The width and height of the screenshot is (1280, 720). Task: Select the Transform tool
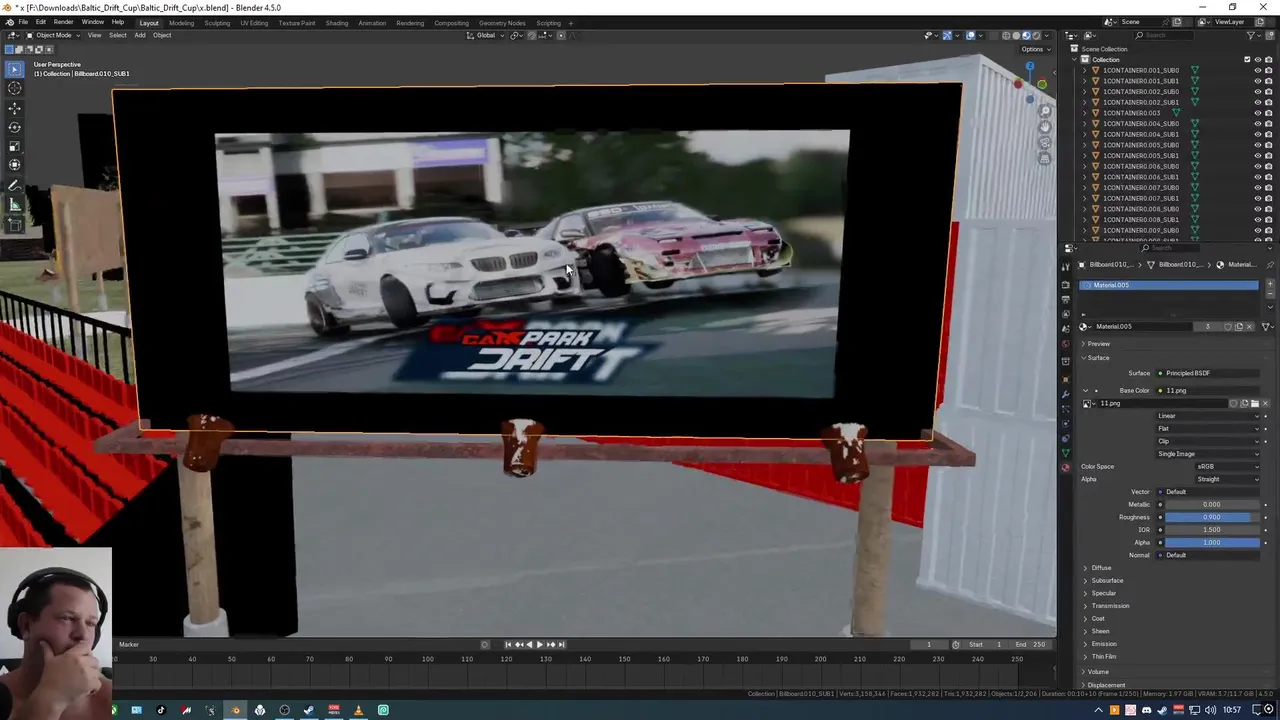(14, 165)
